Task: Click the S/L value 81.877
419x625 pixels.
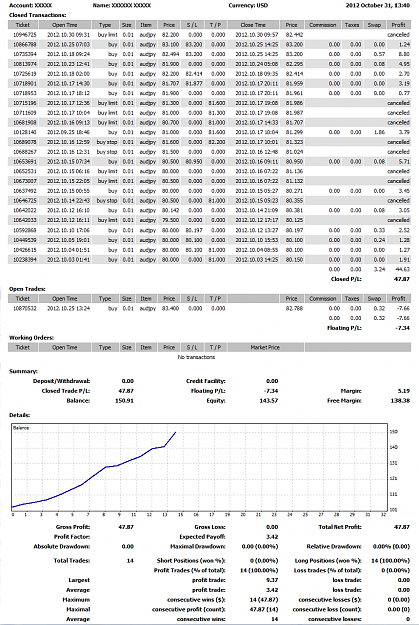Action: pos(194,83)
